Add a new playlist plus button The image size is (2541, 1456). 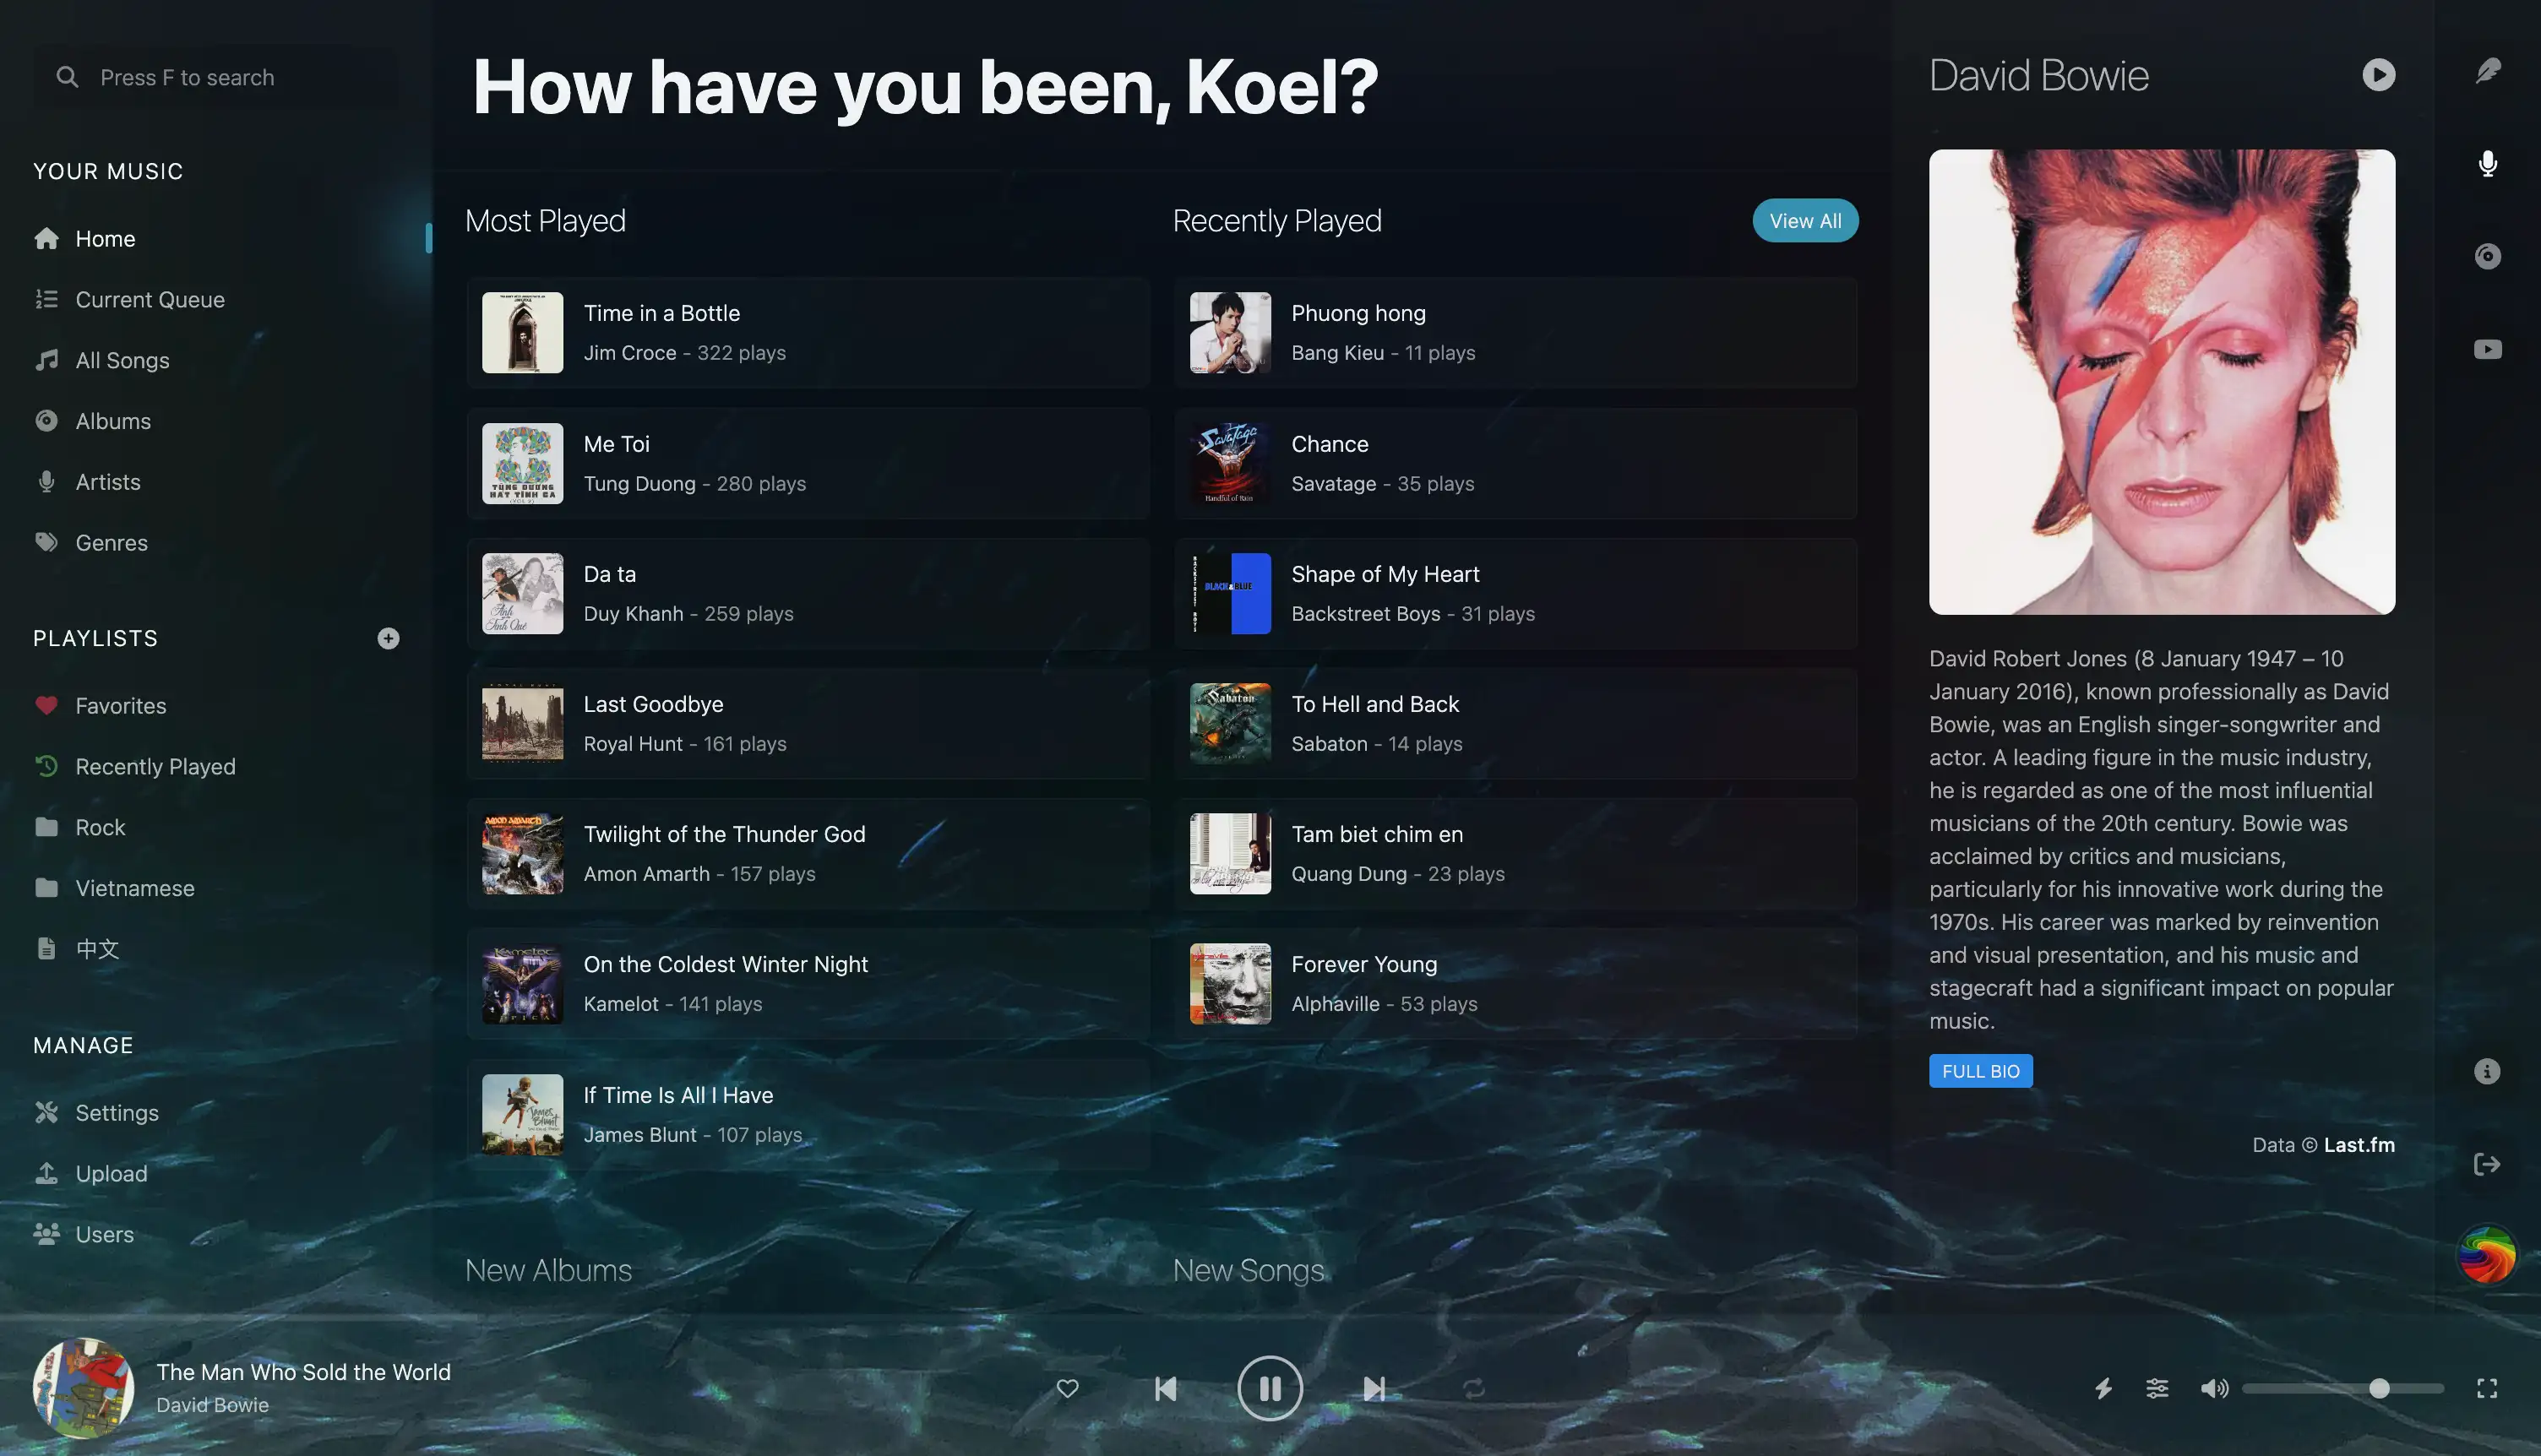coord(388,638)
